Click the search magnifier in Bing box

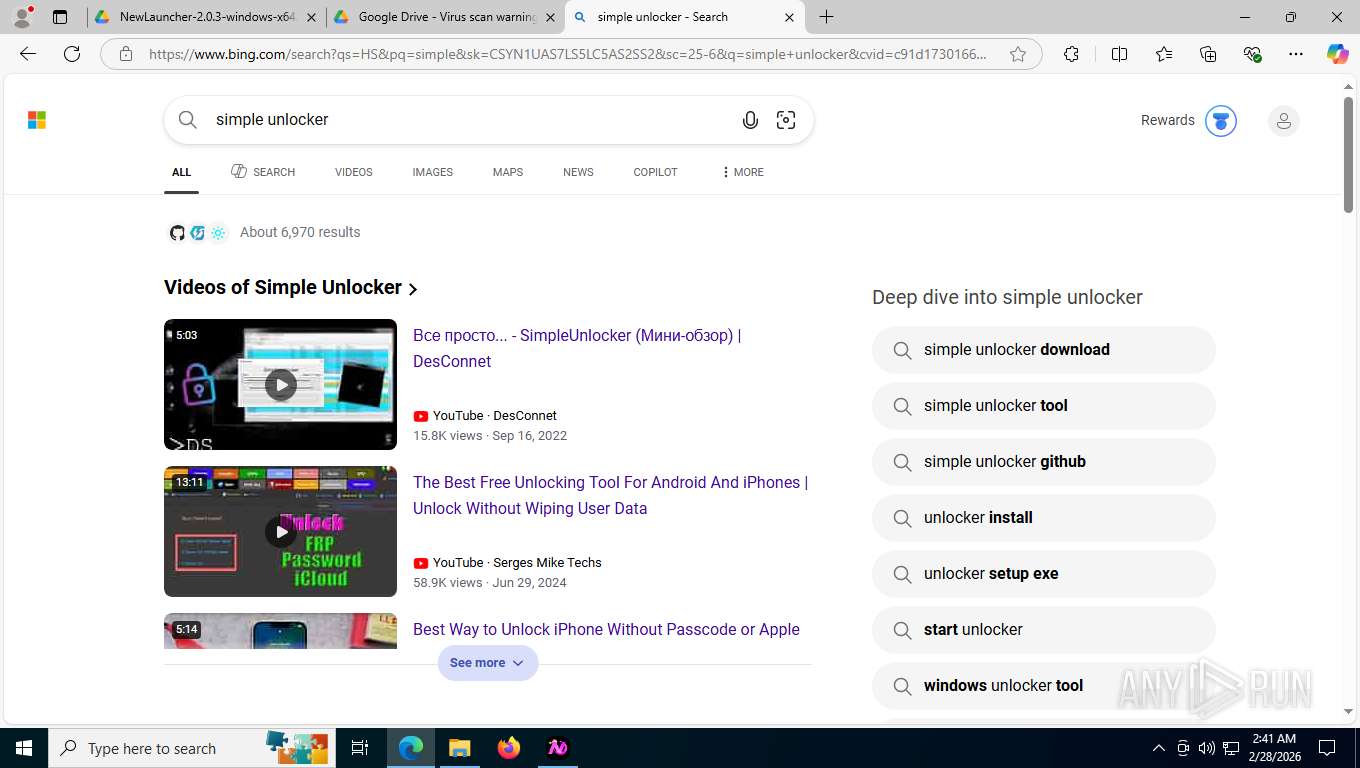[x=188, y=120]
